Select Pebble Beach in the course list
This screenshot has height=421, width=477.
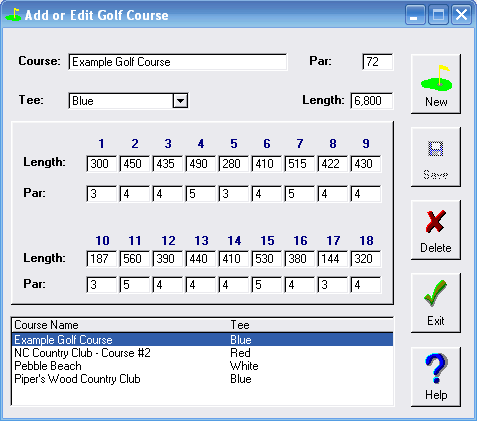coord(203,366)
